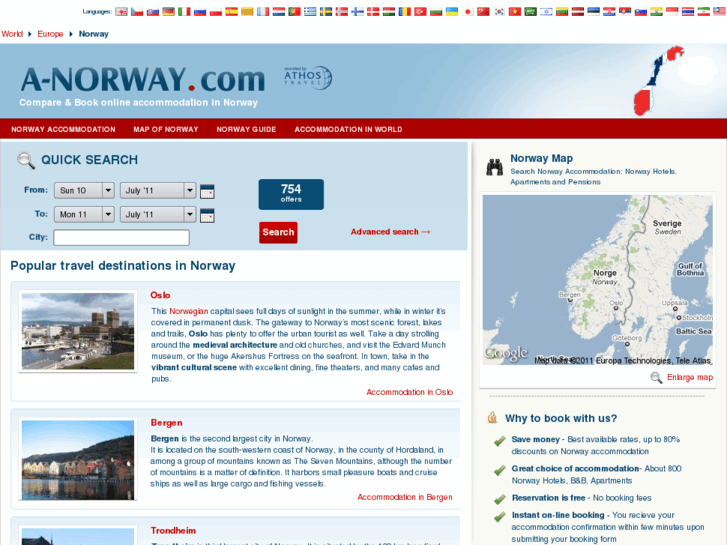This screenshot has height=545, width=727.
Task: Go to Europe in breadcrumb
Action: coord(50,34)
